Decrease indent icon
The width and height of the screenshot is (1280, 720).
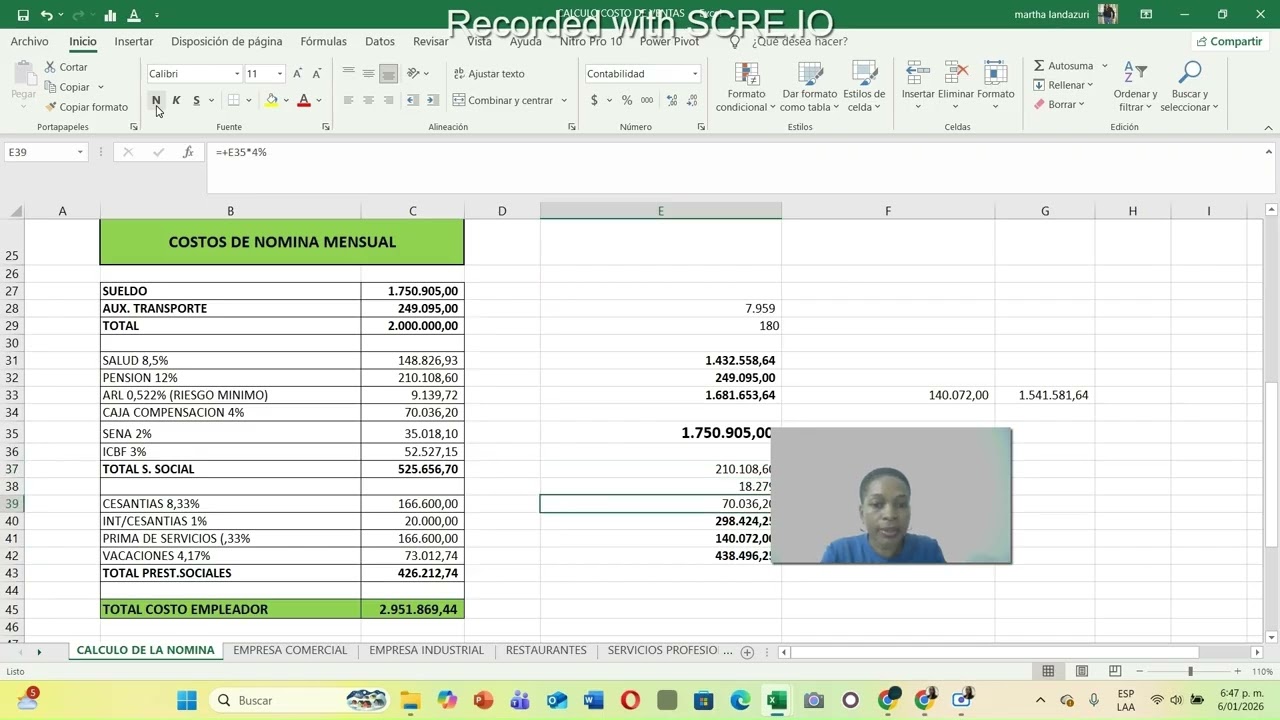pyautogui.click(x=412, y=100)
